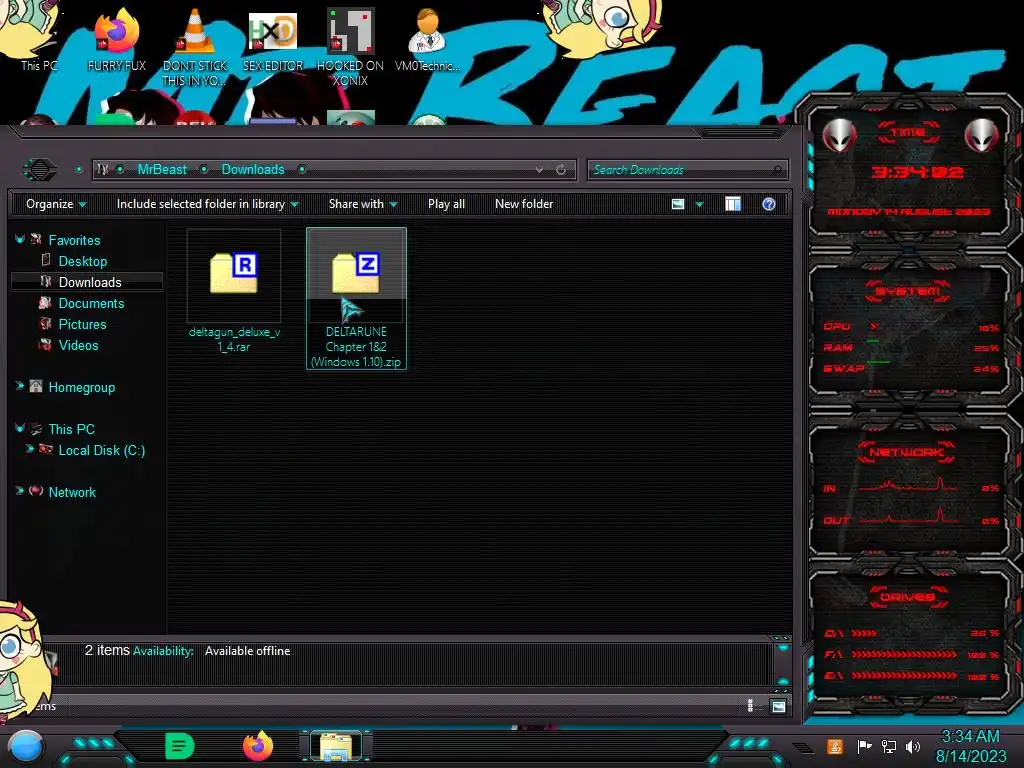Image resolution: width=1024 pixels, height=768 pixels.
Task: Select Pictures in Favorites
Action: [x=82, y=324]
